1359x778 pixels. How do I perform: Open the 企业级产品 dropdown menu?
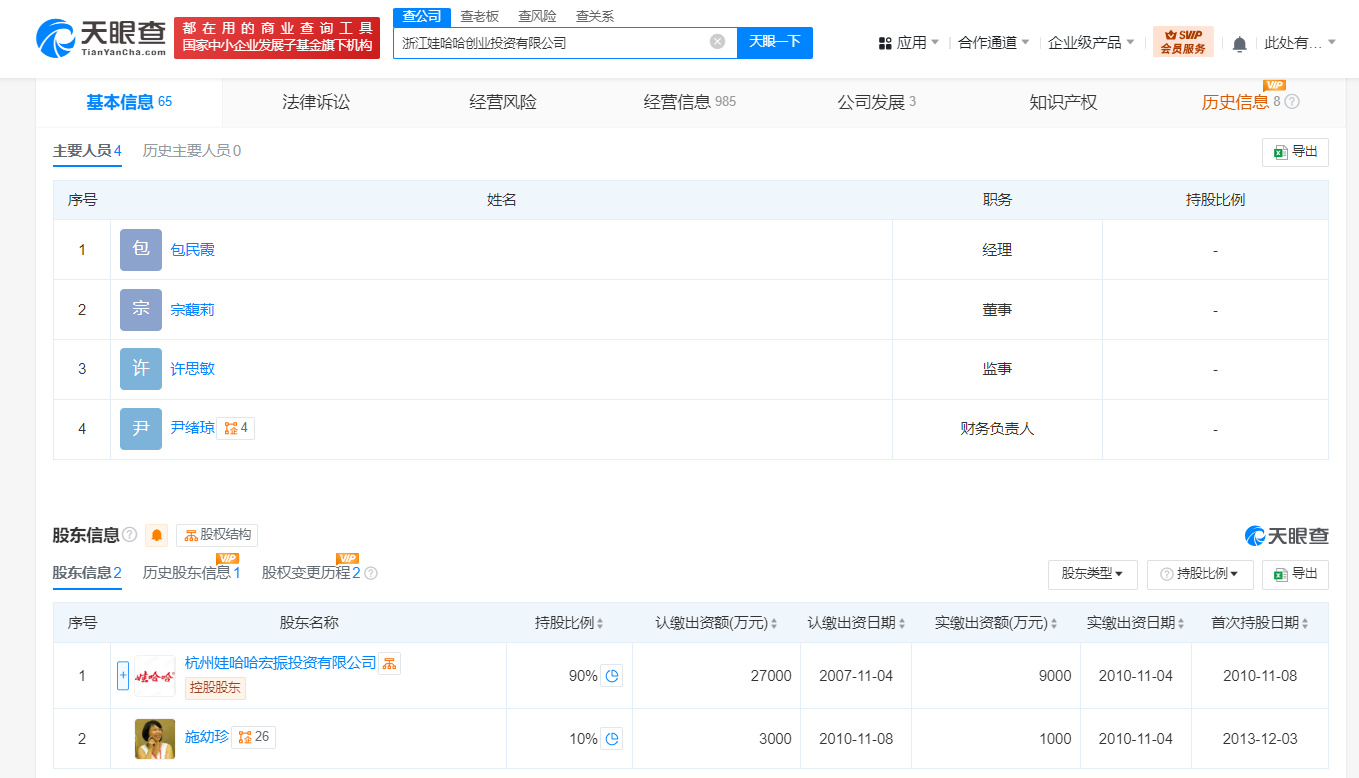[x=1091, y=43]
